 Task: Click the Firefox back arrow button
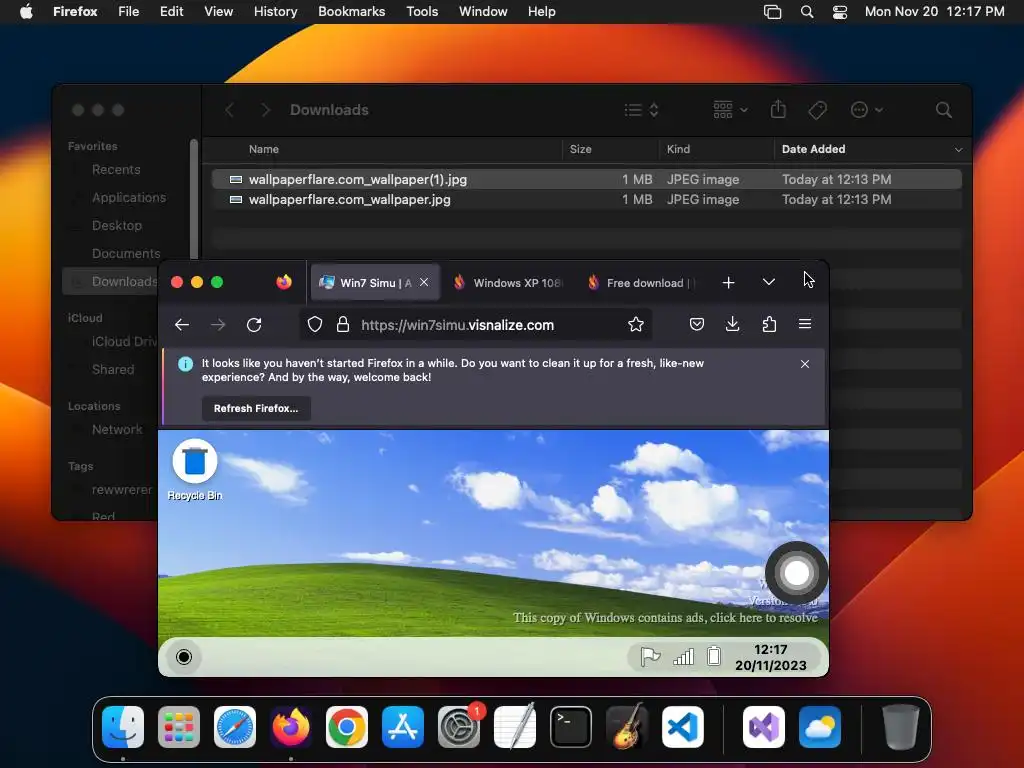[x=182, y=325]
